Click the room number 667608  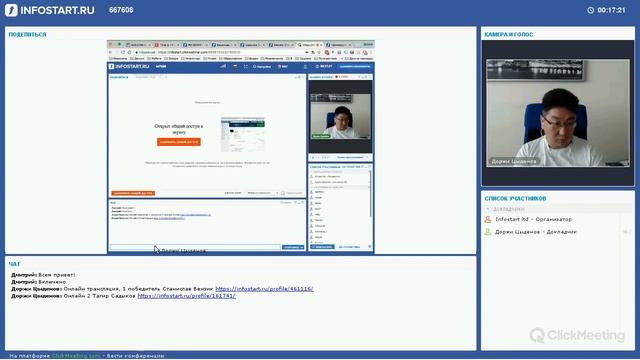121,10
